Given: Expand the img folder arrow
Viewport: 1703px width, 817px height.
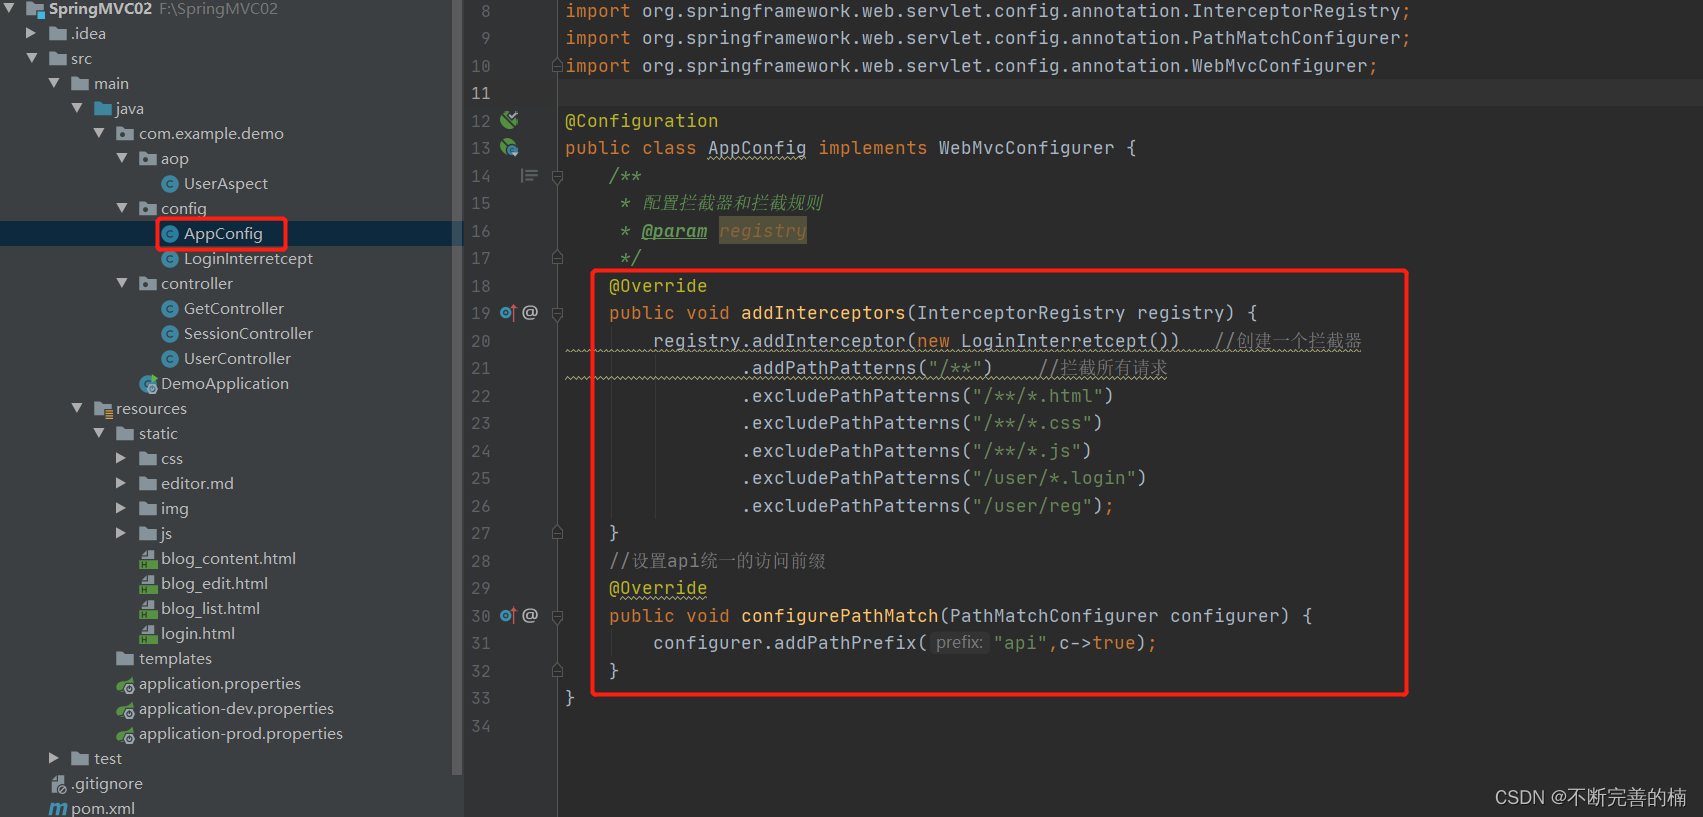Looking at the screenshot, I should click(x=121, y=508).
